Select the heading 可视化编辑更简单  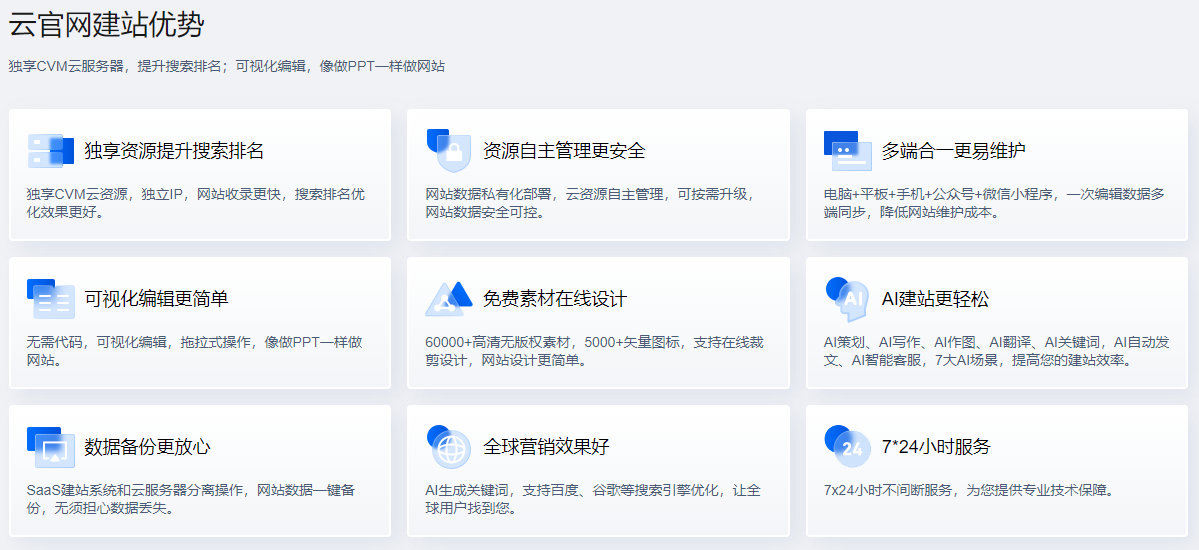click(x=156, y=298)
